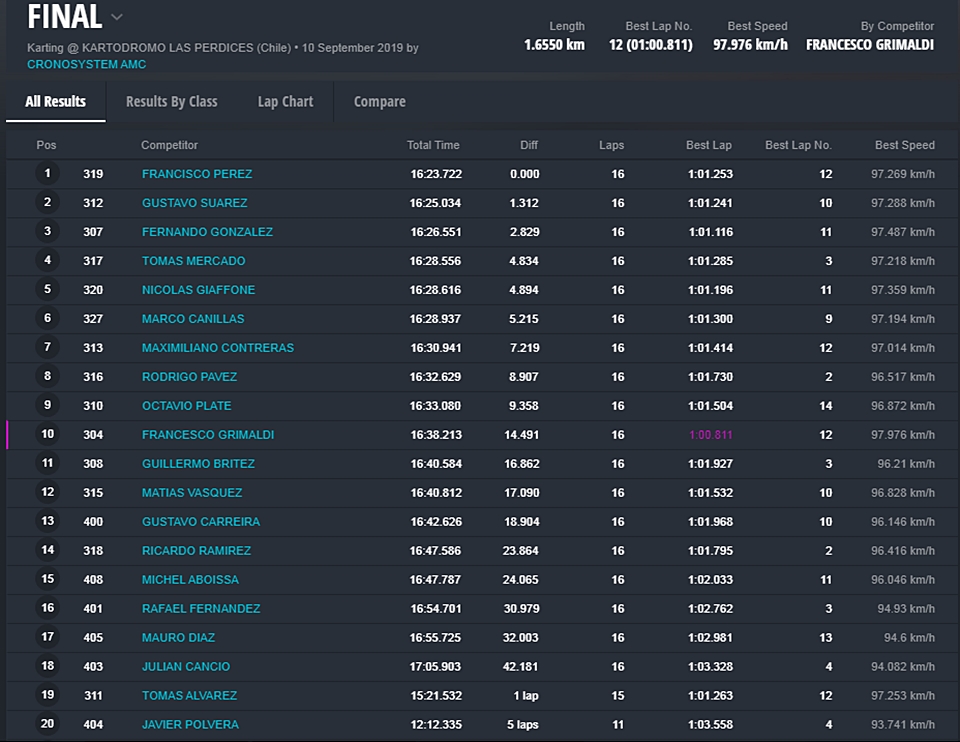Click the purple best lap time 1:00.811
Viewport: 960px width, 742px height.
[x=710, y=435]
